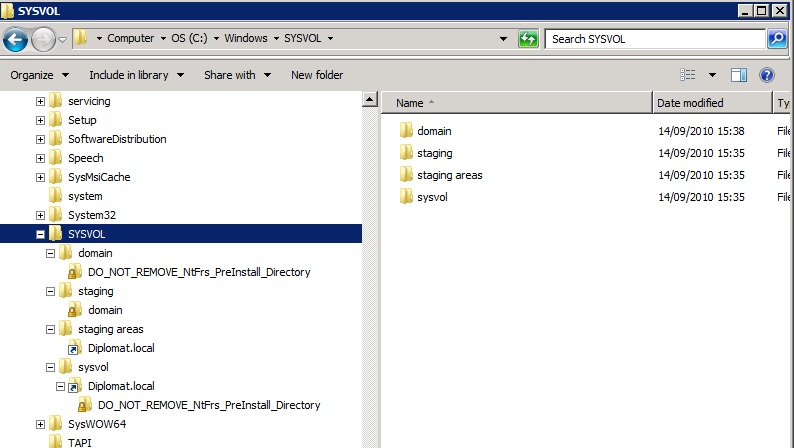Collapse the domain subfolder in tree

pos(50,253)
